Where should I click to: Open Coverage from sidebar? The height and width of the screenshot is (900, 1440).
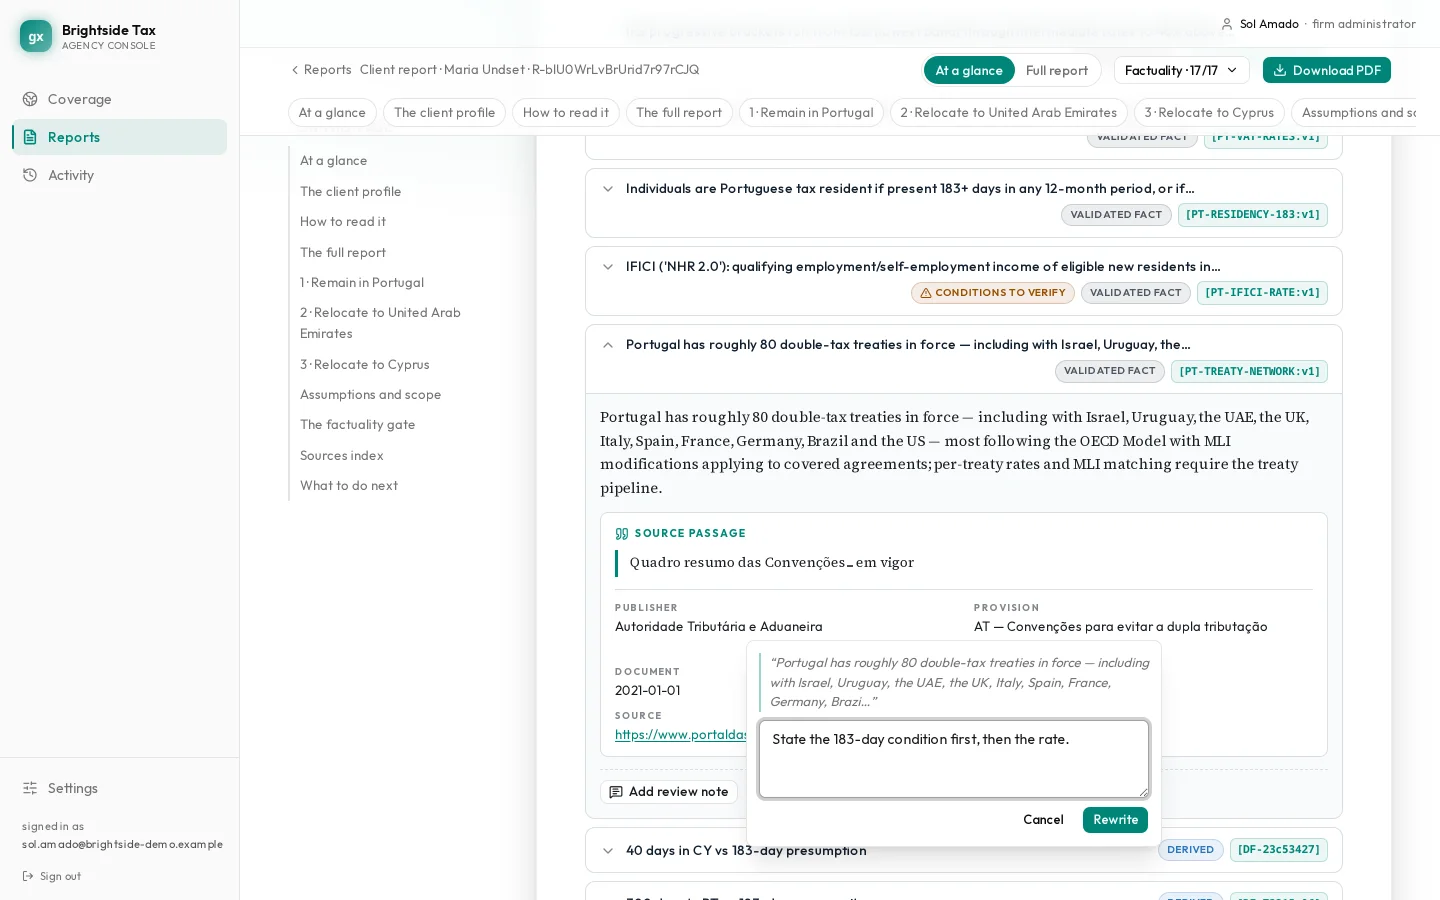pyautogui.click(x=119, y=99)
